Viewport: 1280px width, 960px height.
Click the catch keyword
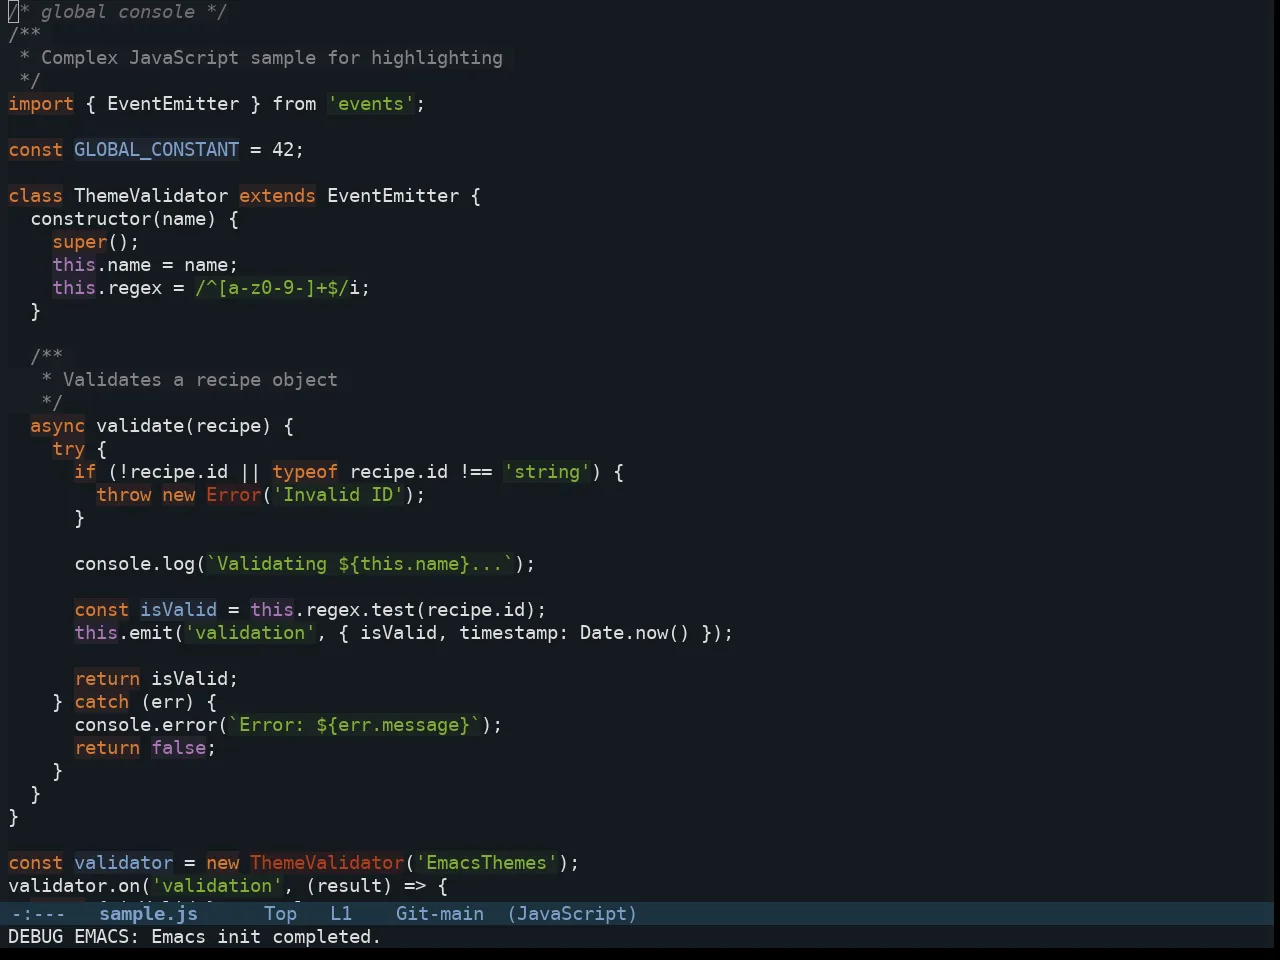coord(101,702)
